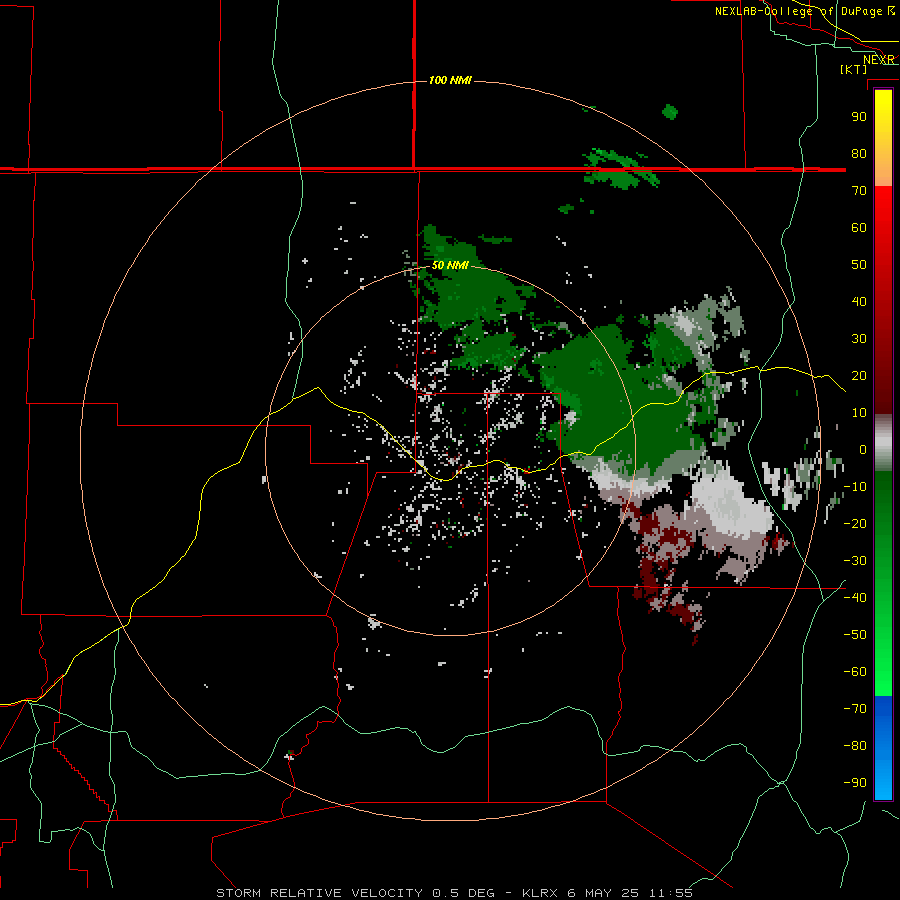Click the 80 value on the velocity scale

pos(859,153)
